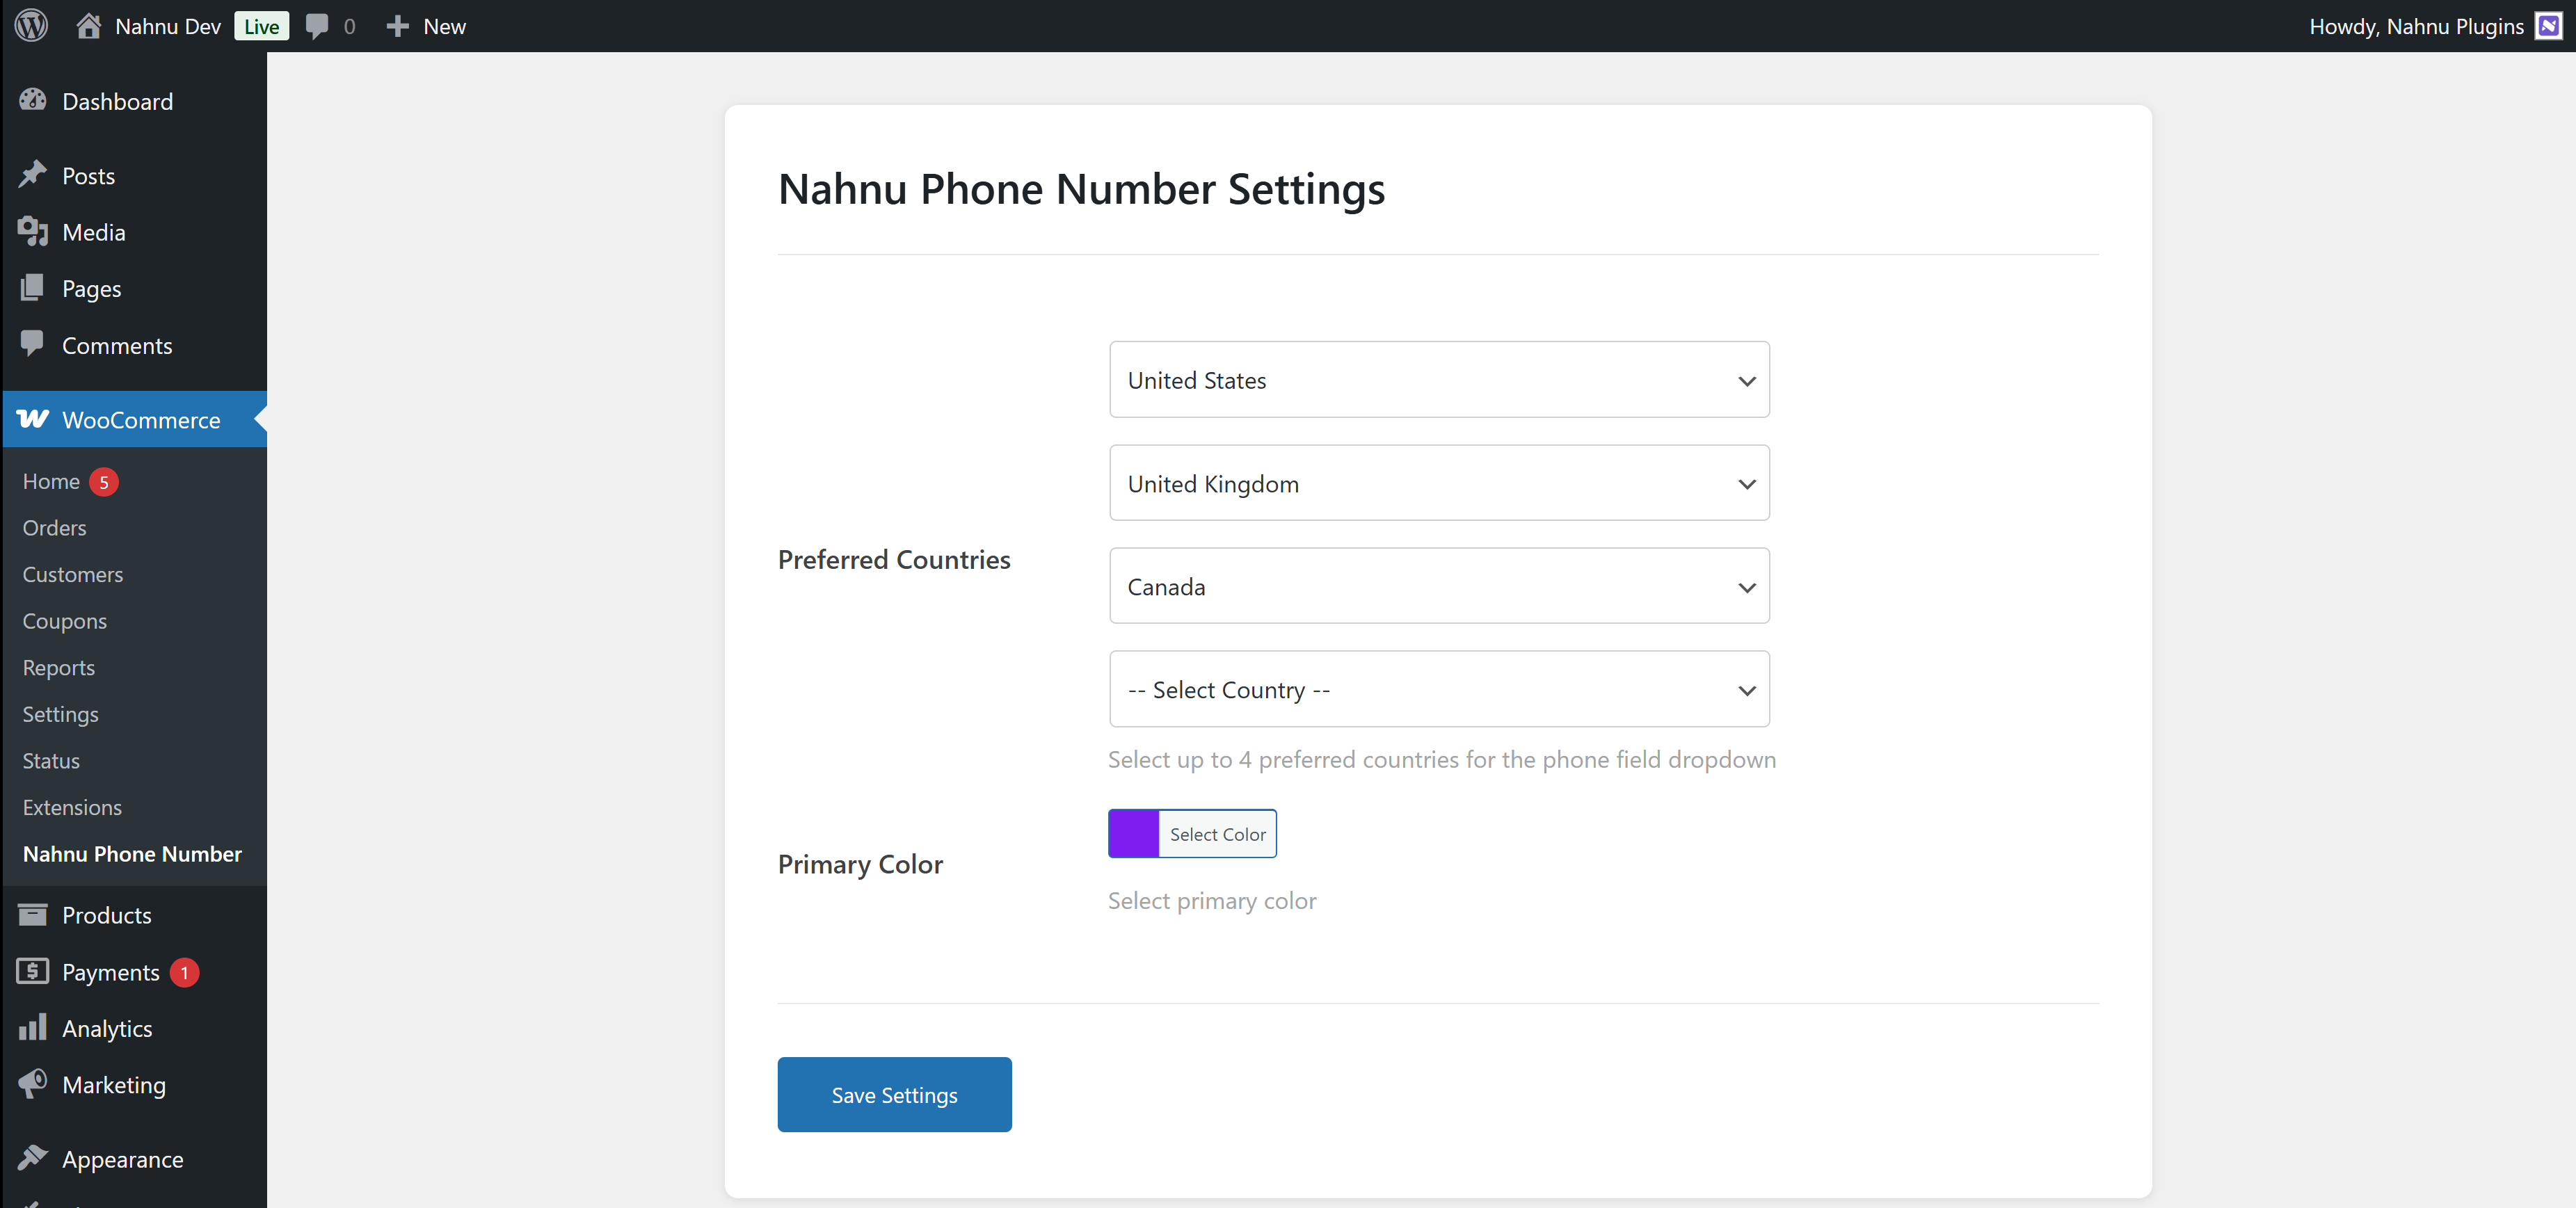
Task: Open the WordPress logo menu
Action: 30,26
